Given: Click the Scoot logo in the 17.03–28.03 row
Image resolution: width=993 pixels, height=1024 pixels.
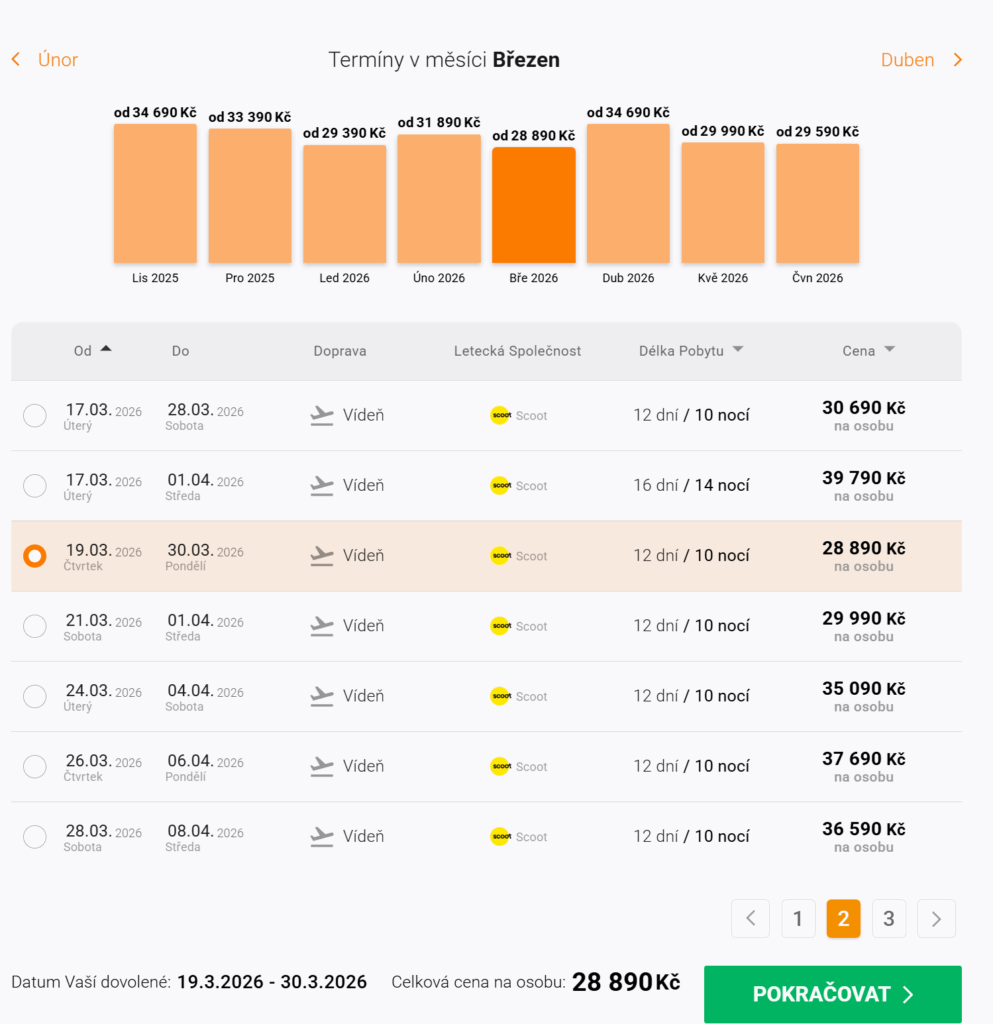Looking at the screenshot, I should [x=500, y=415].
